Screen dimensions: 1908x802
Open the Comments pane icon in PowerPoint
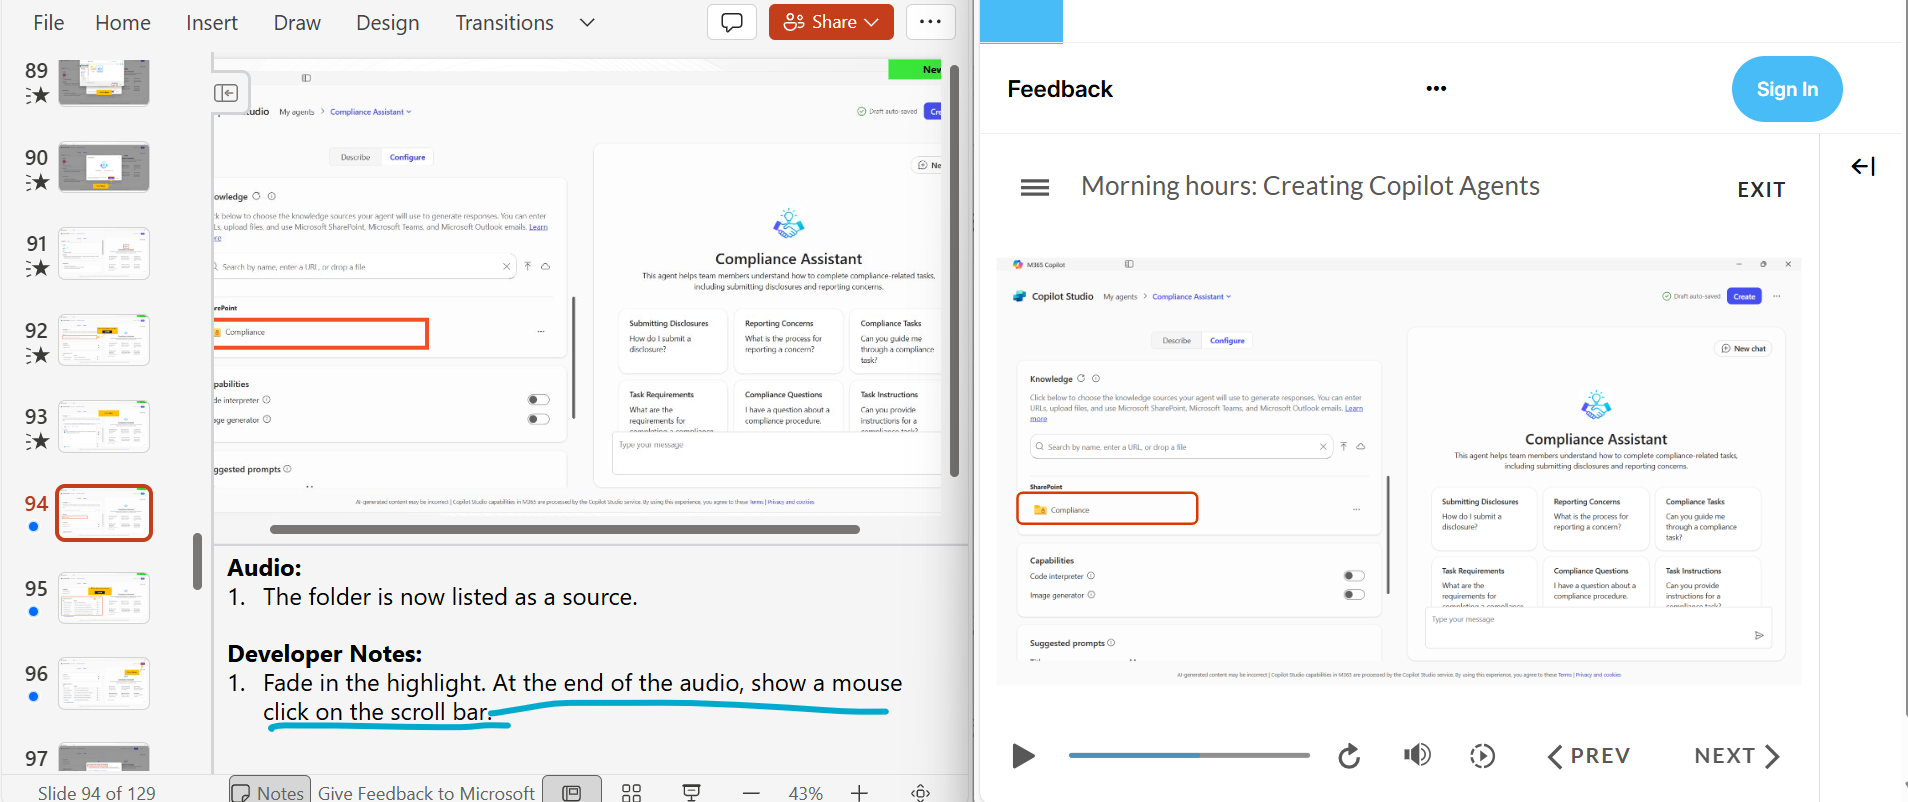click(x=732, y=22)
